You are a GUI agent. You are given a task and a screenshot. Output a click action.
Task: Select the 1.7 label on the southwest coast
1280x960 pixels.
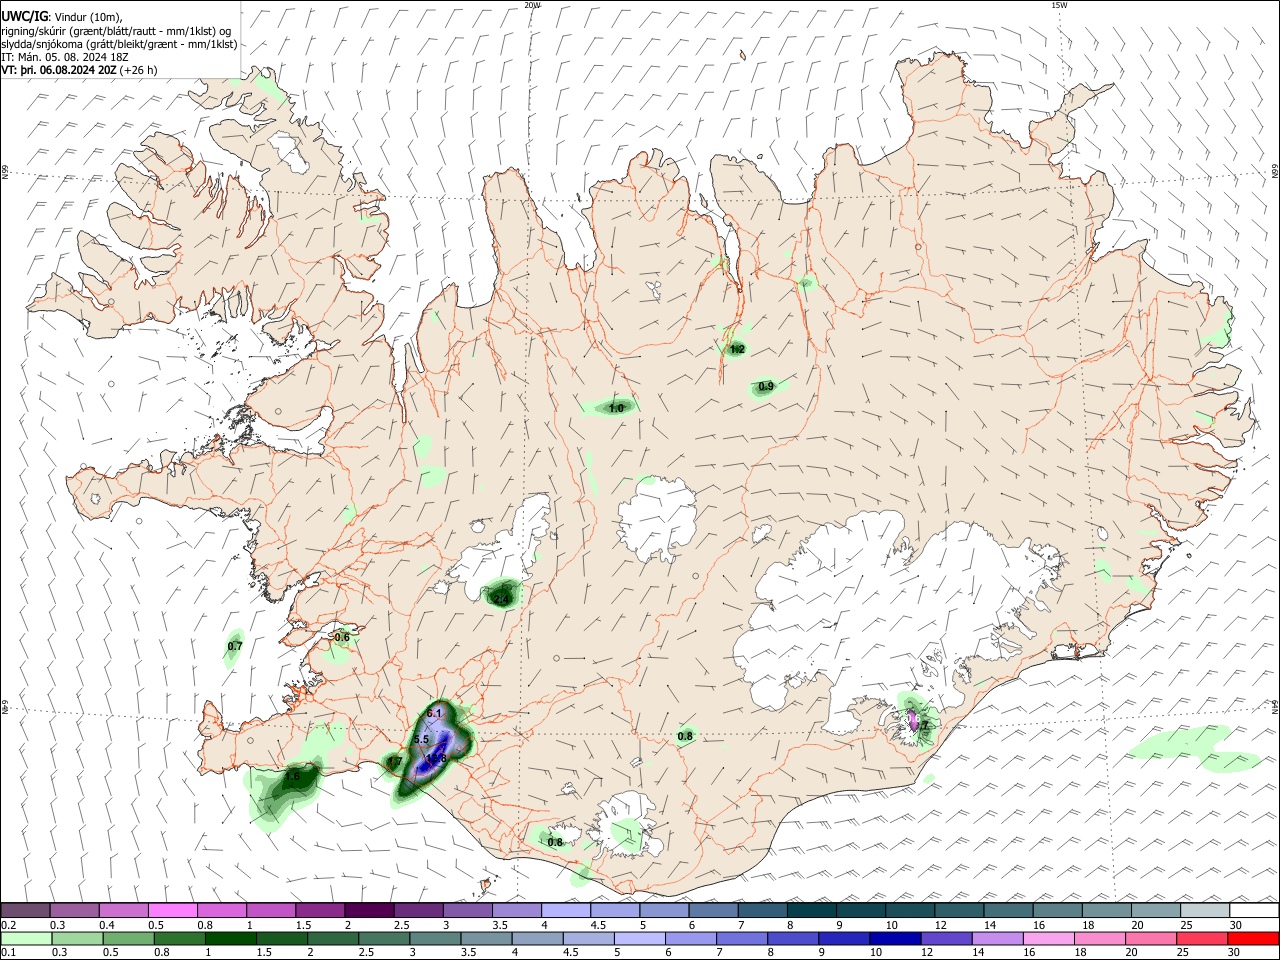(395, 762)
